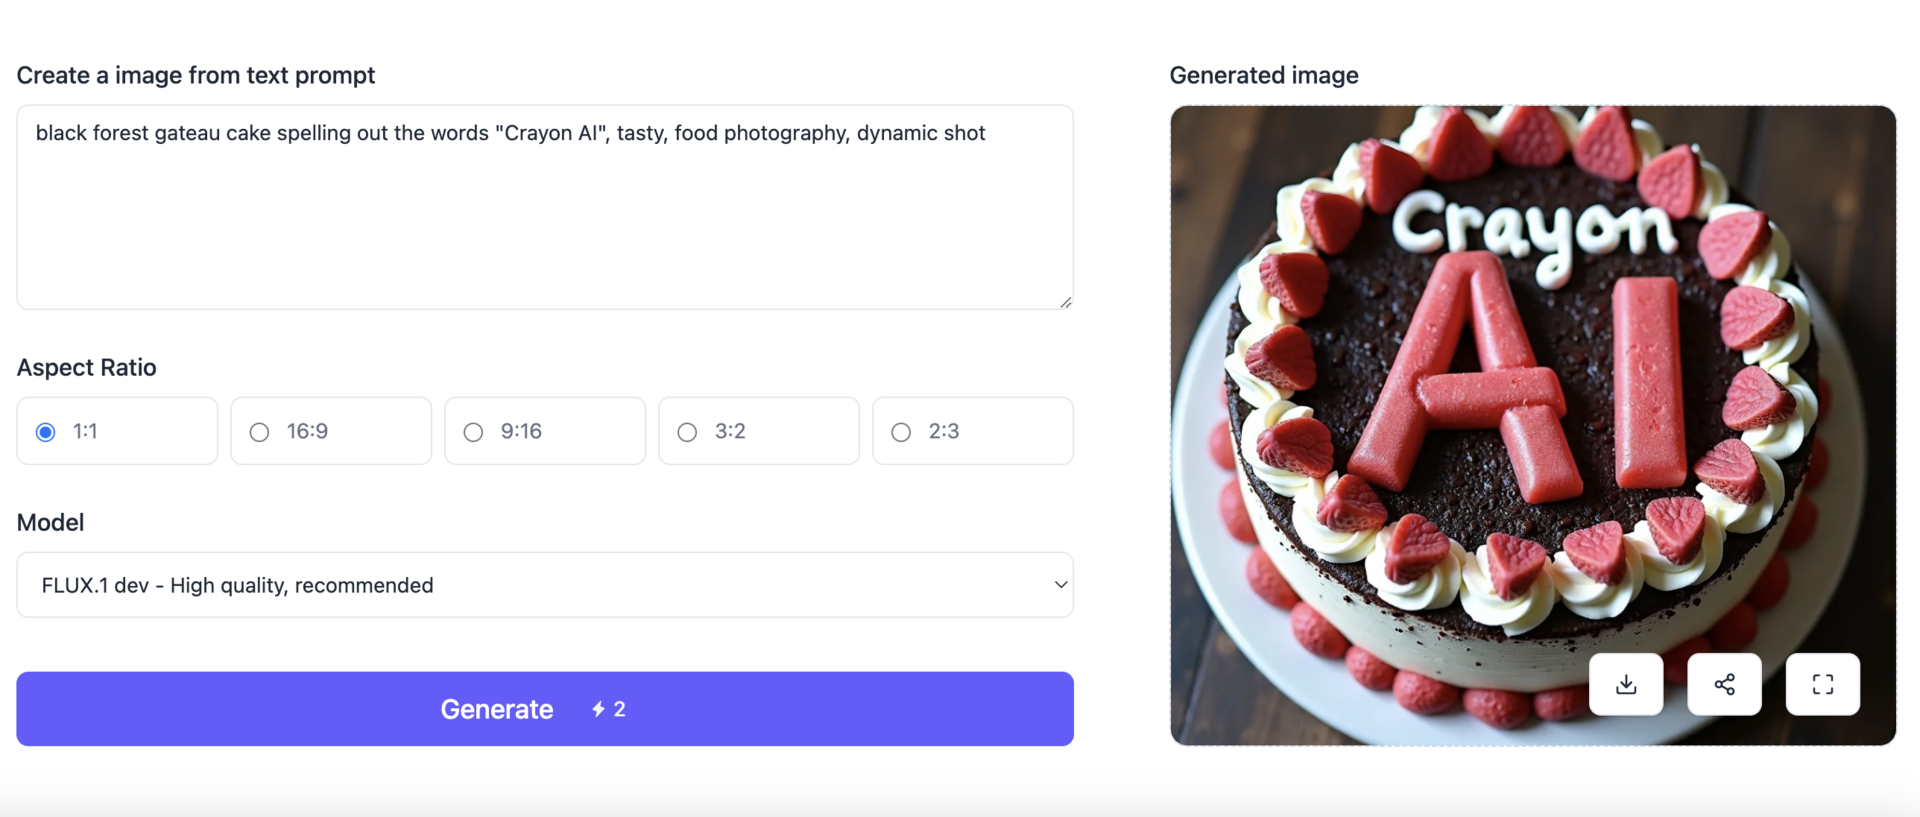The width and height of the screenshot is (1920, 817).
Task: Switch aspect ratio to 3:2
Action: 688,432
